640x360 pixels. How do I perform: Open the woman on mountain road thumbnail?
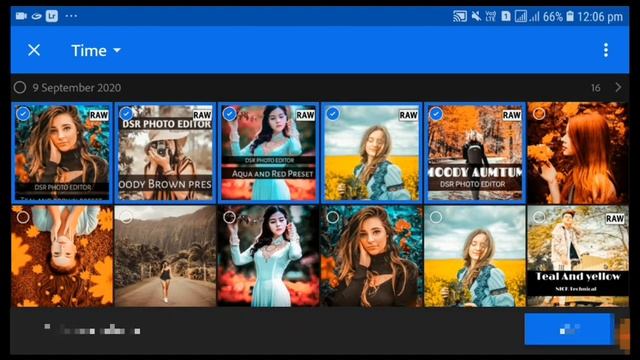tap(165, 256)
